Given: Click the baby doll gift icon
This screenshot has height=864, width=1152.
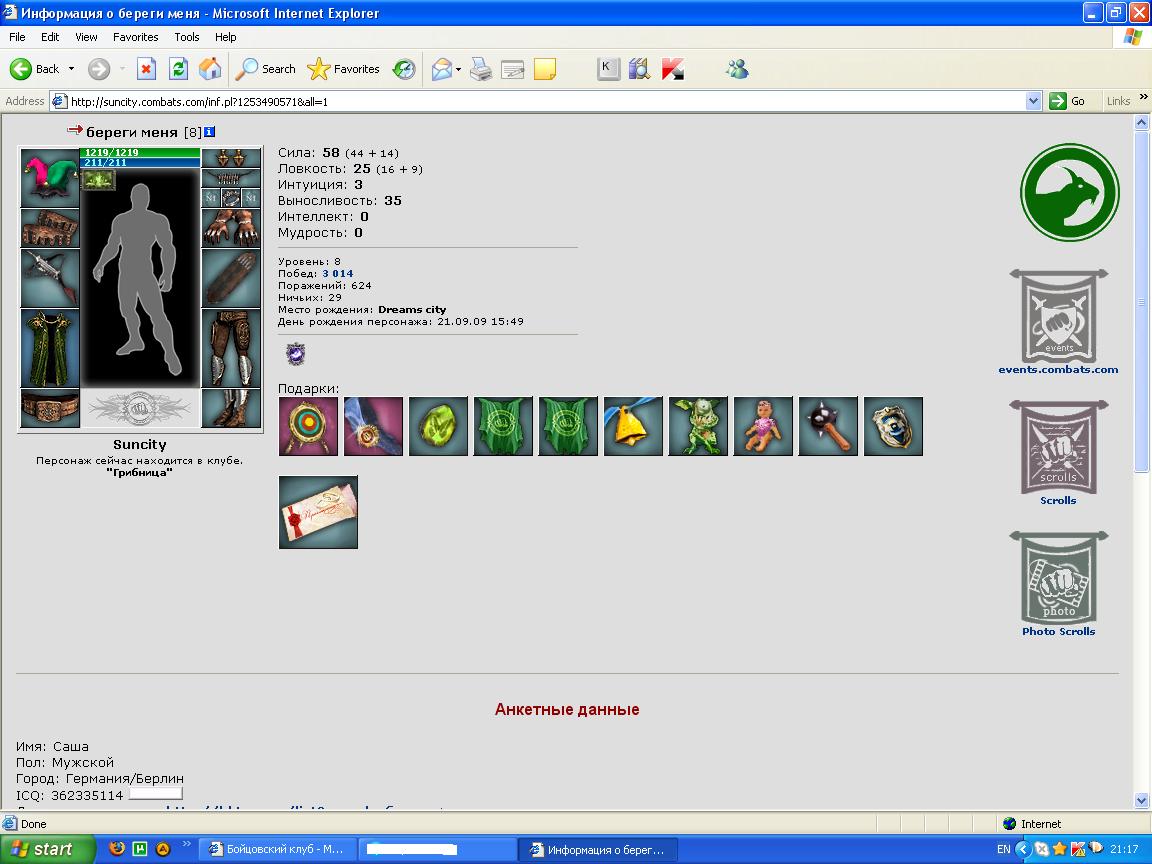Looking at the screenshot, I should (763, 426).
